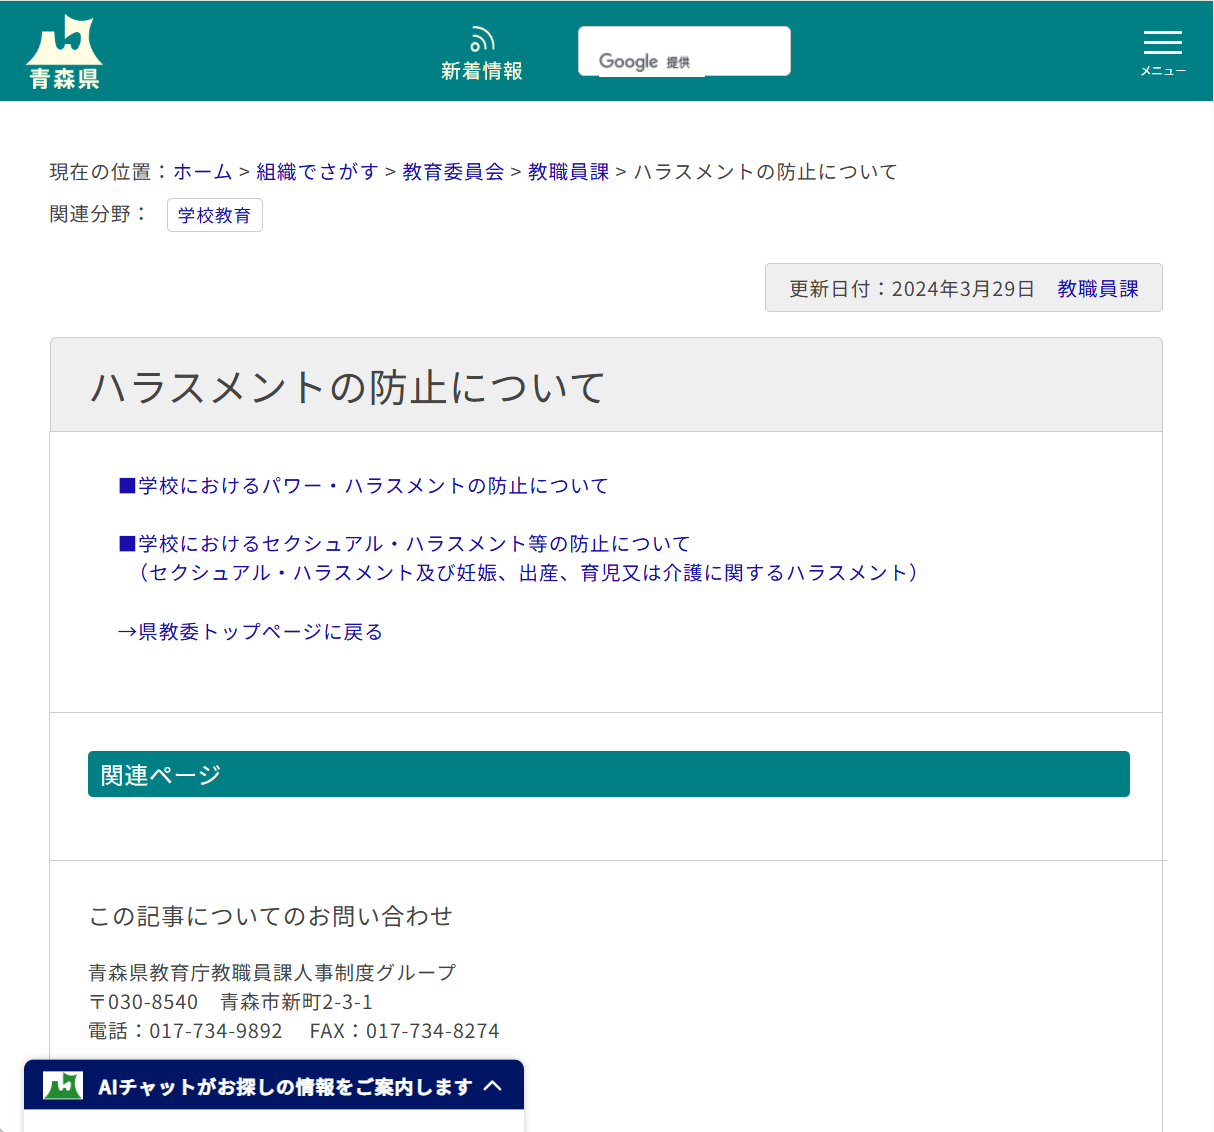Open 組織でさがす breadcrumb link

tap(316, 171)
